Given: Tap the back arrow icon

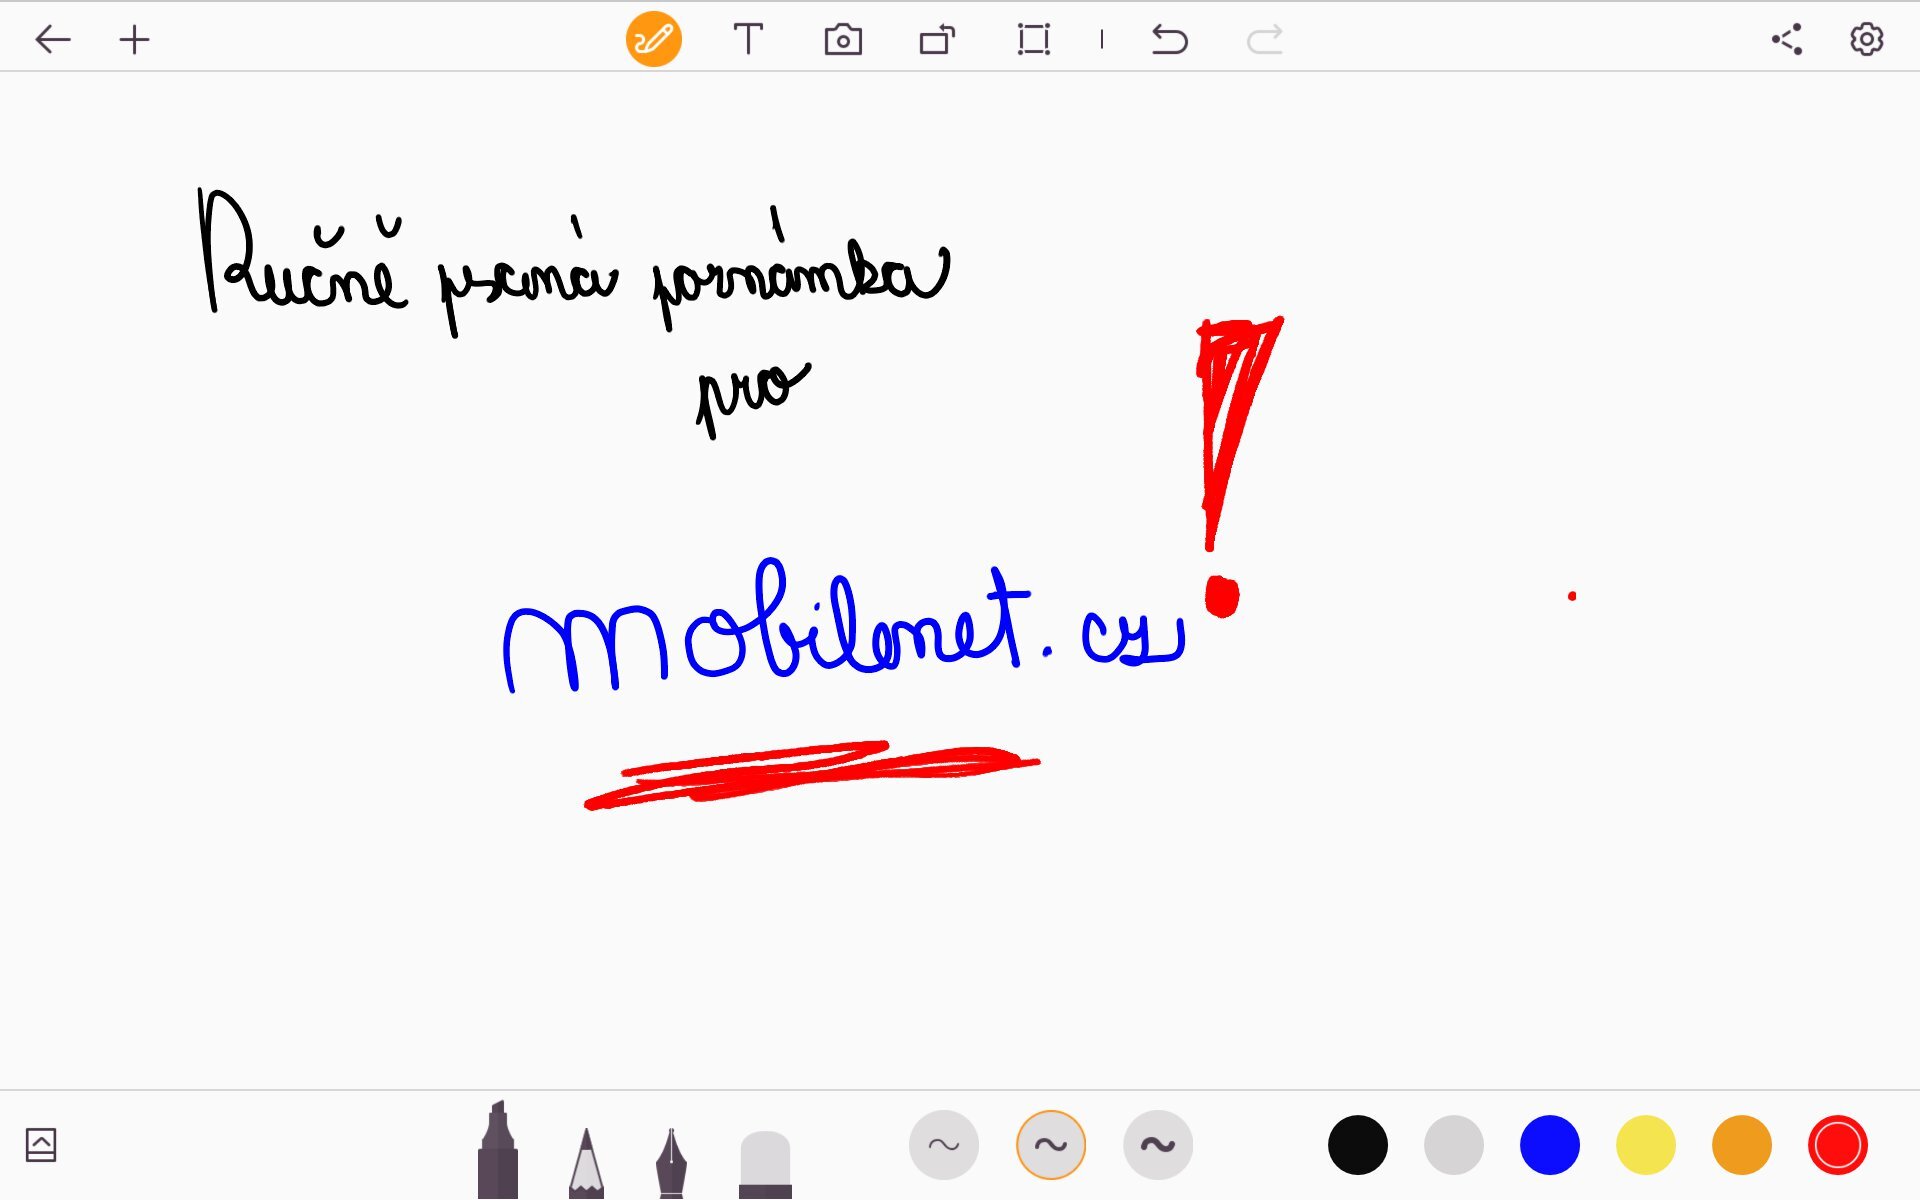Looking at the screenshot, I should [x=52, y=40].
